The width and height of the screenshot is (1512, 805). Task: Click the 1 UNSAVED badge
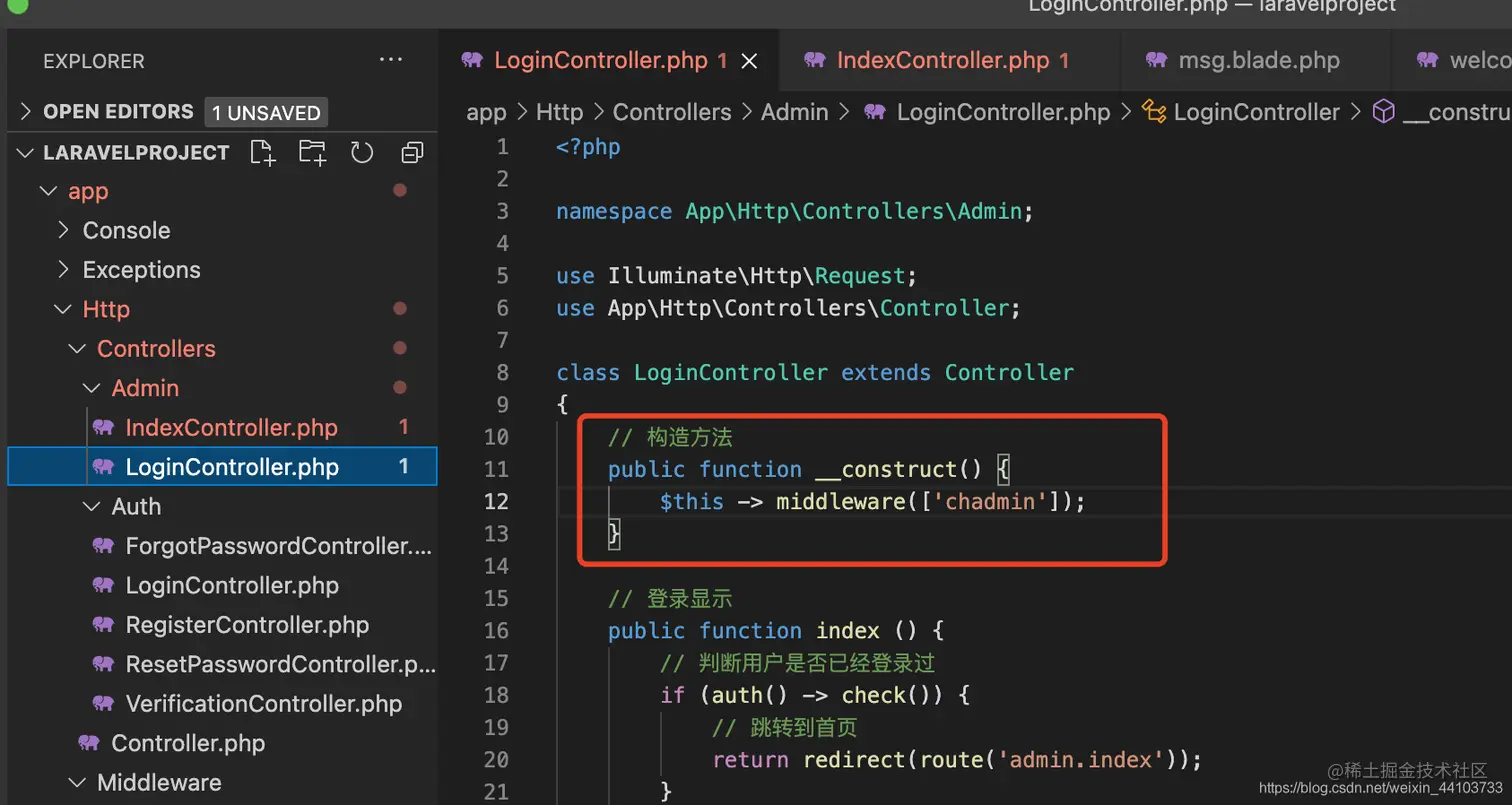[266, 113]
